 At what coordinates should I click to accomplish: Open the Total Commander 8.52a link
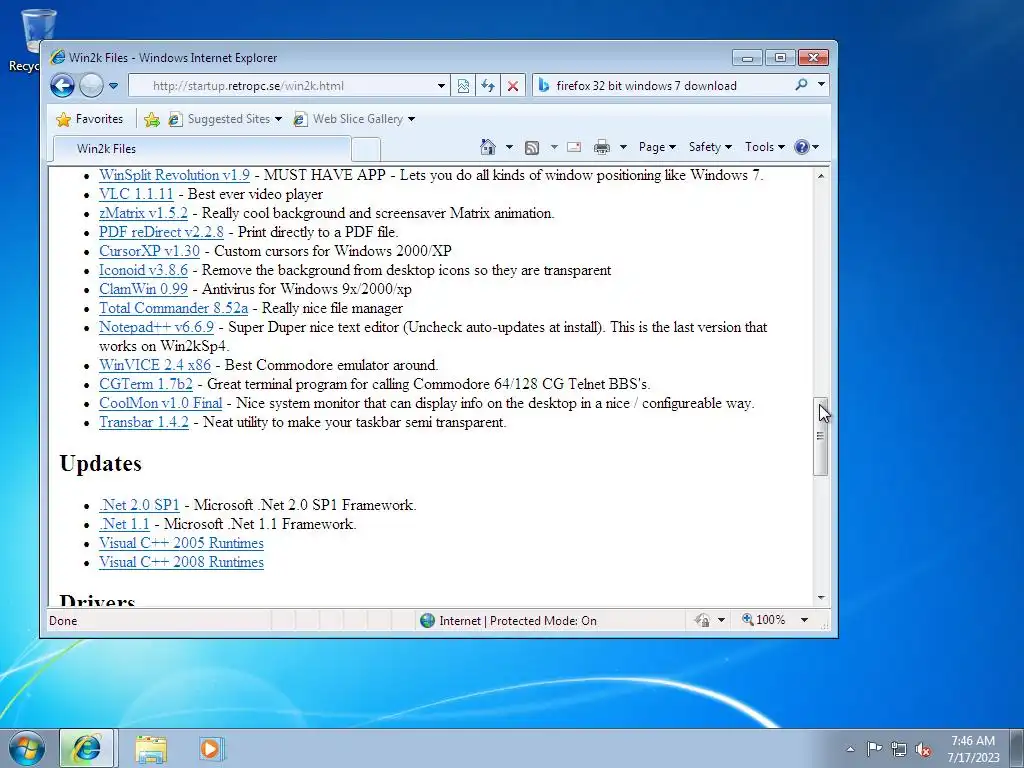(x=174, y=308)
